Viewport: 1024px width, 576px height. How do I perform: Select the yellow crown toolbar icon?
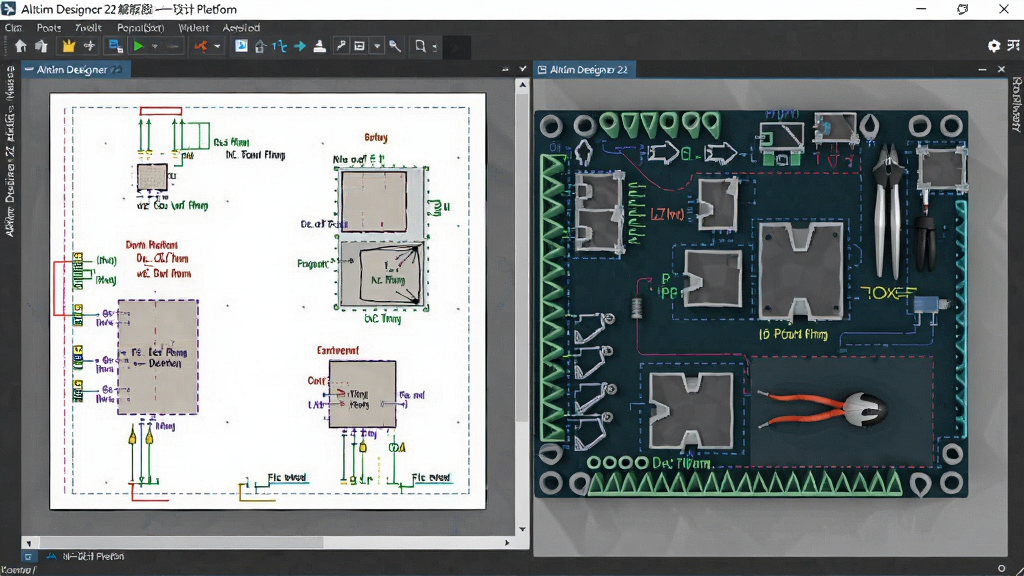tap(69, 46)
